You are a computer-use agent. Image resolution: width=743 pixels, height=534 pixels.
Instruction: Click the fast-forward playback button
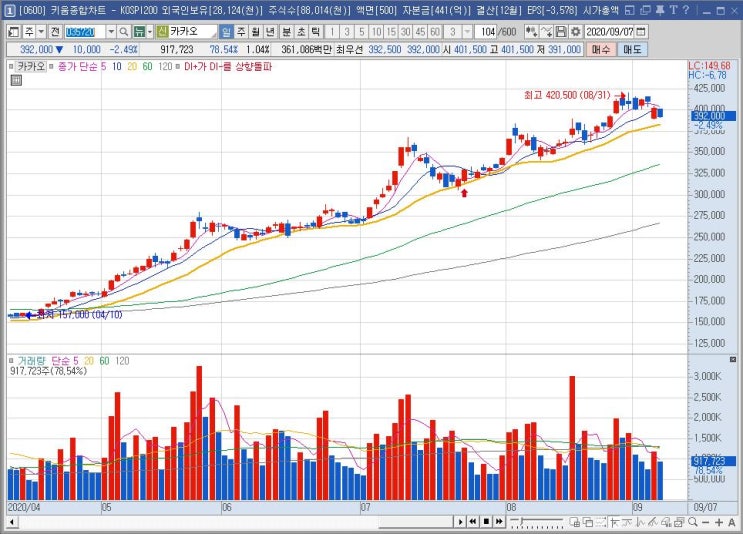499,522
